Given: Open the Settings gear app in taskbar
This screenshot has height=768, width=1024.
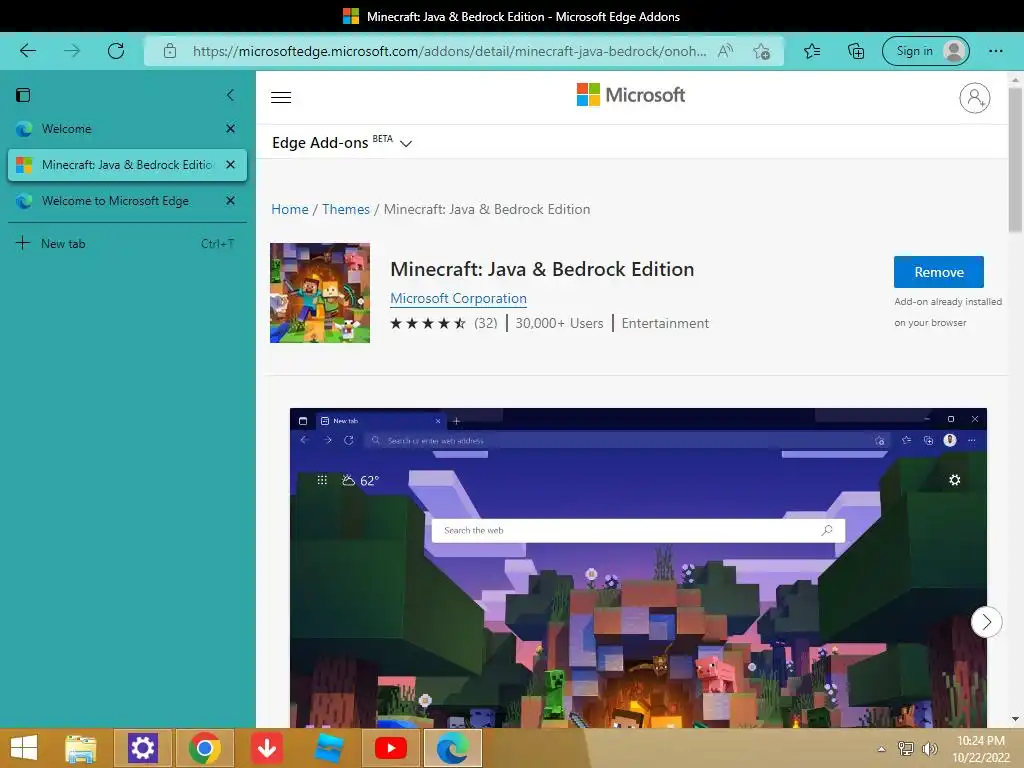Looking at the screenshot, I should coord(142,748).
